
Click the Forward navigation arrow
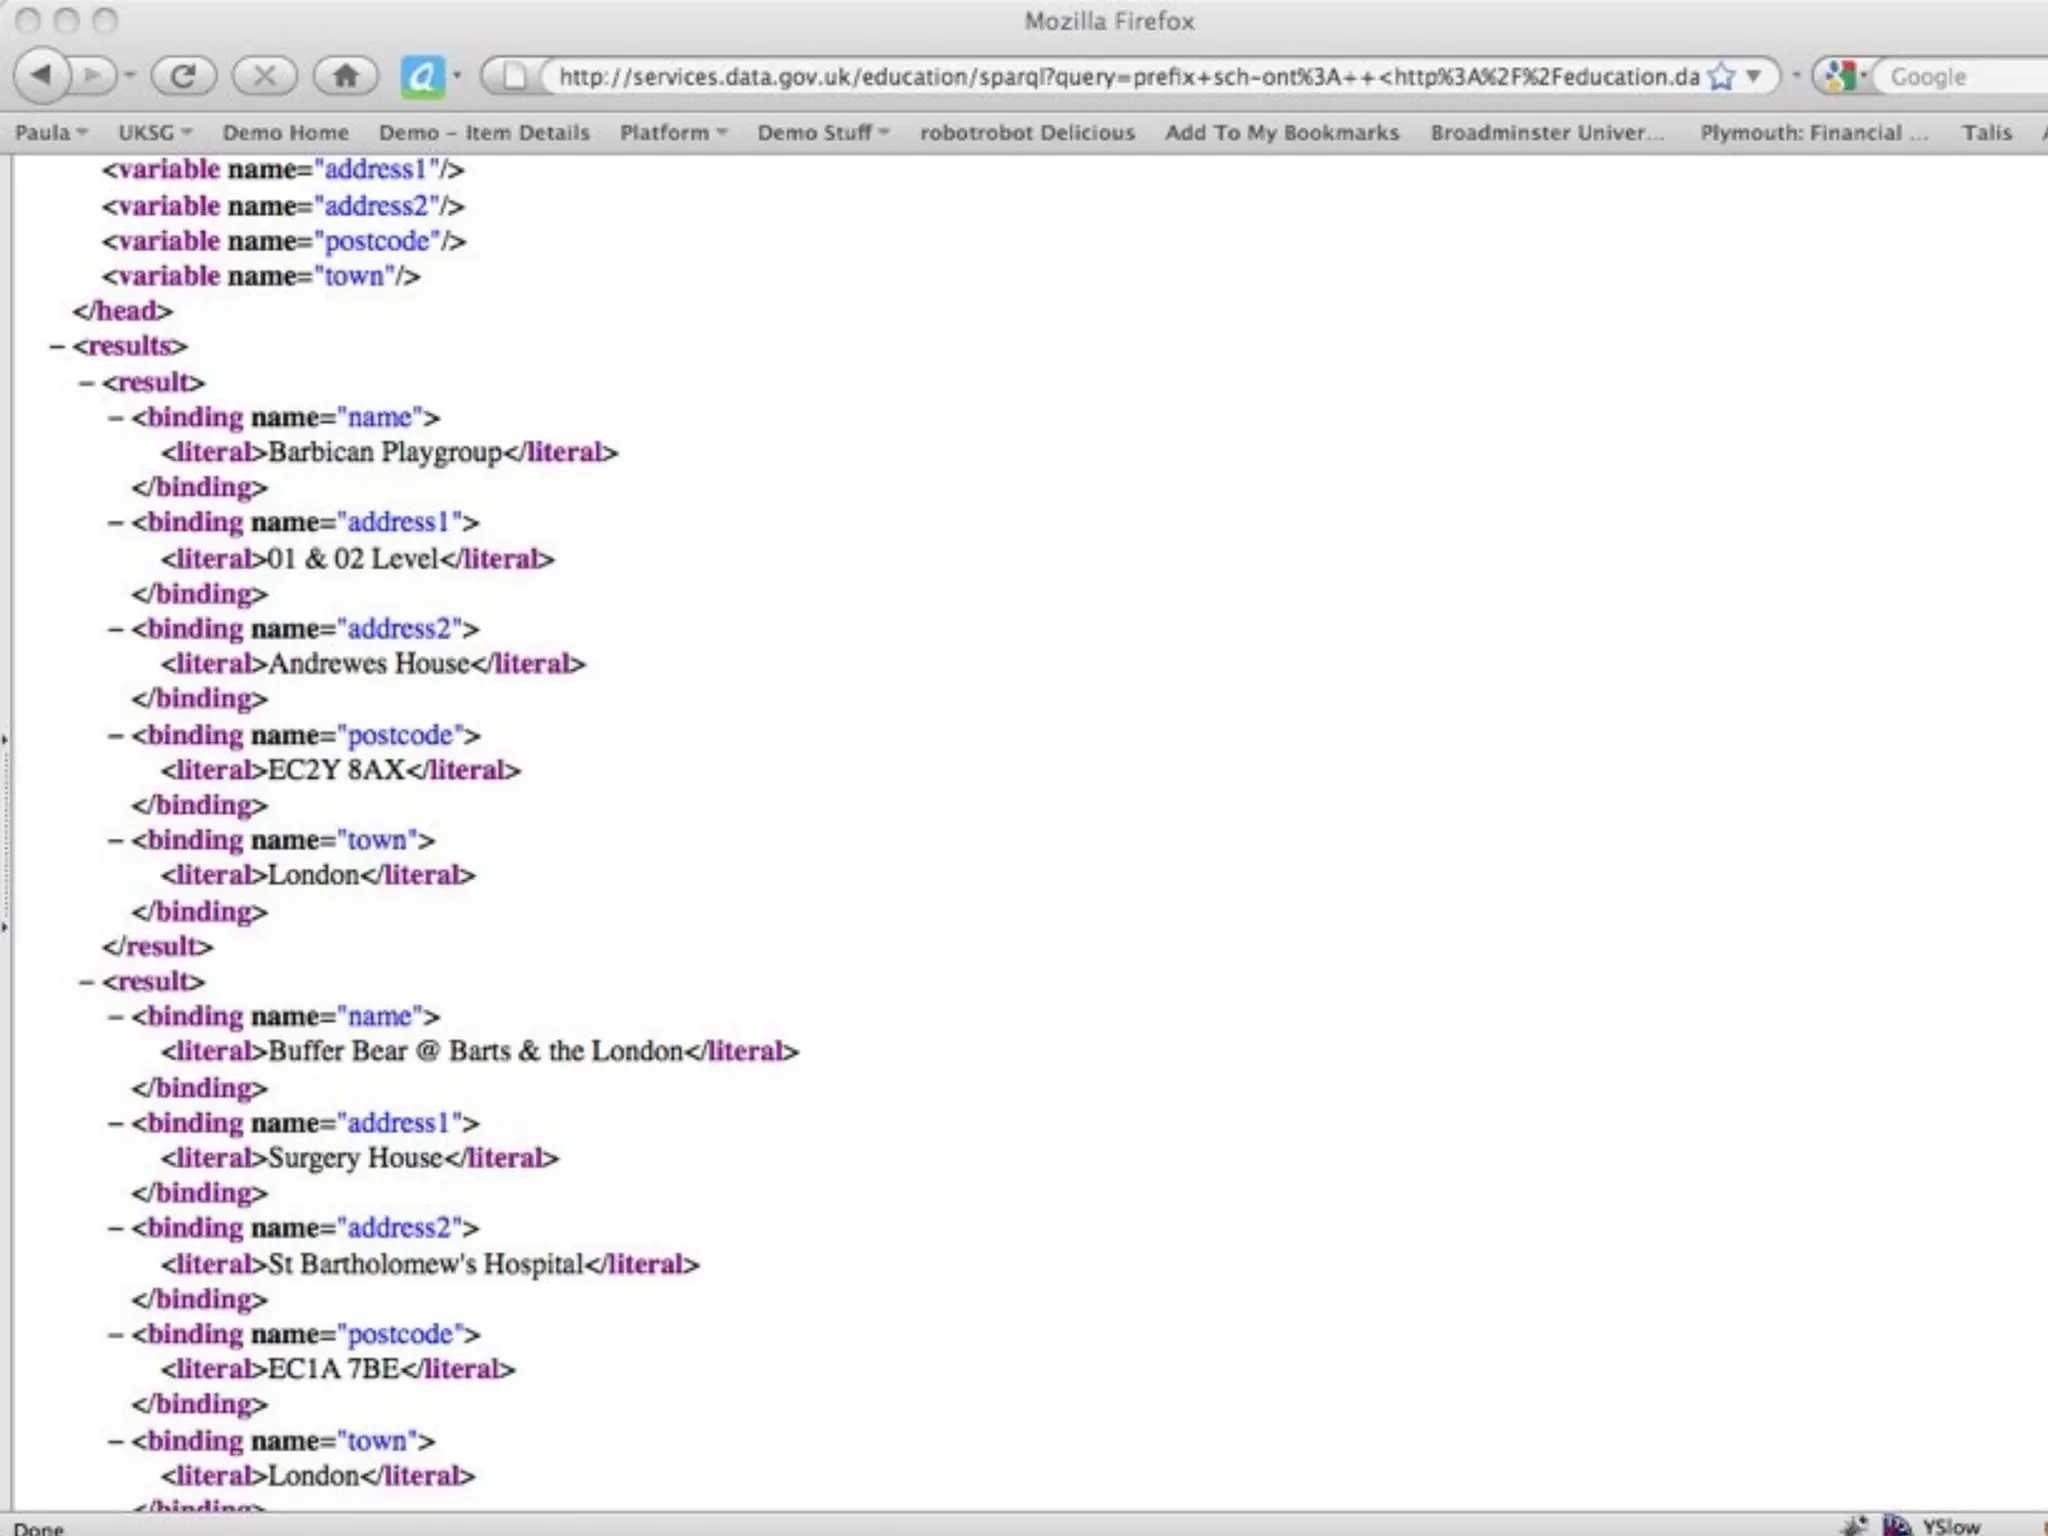coord(93,75)
